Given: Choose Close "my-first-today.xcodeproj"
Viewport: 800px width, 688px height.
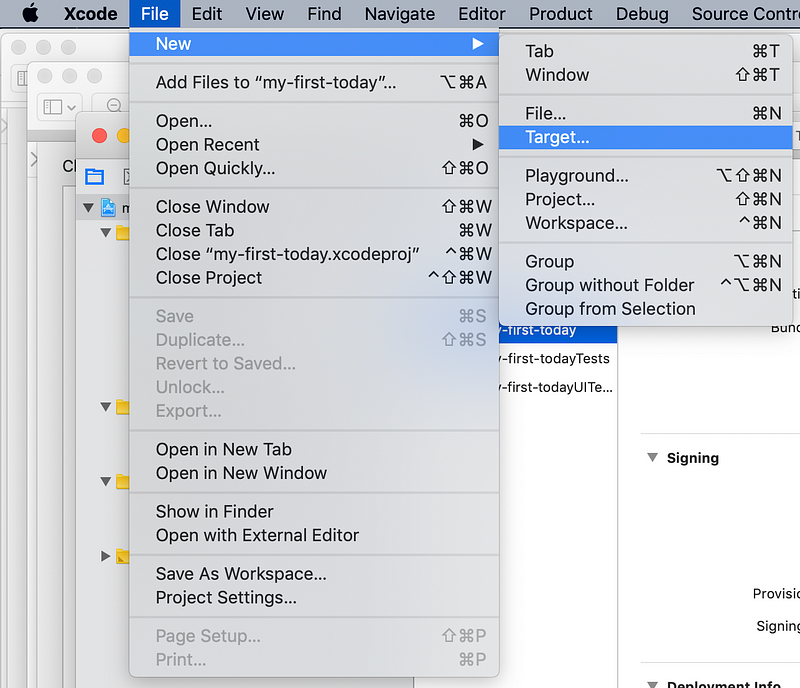Looking at the screenshot, I should pos(314,254).
